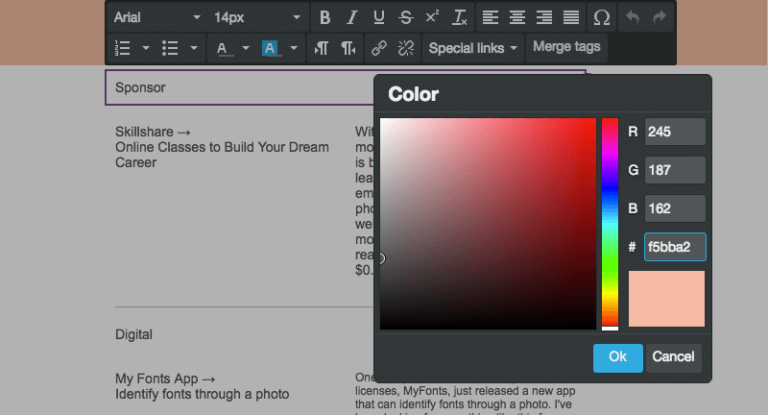Confirm color with the Ok button
This screenshot has width=768, height=415.
pos(617,357)
